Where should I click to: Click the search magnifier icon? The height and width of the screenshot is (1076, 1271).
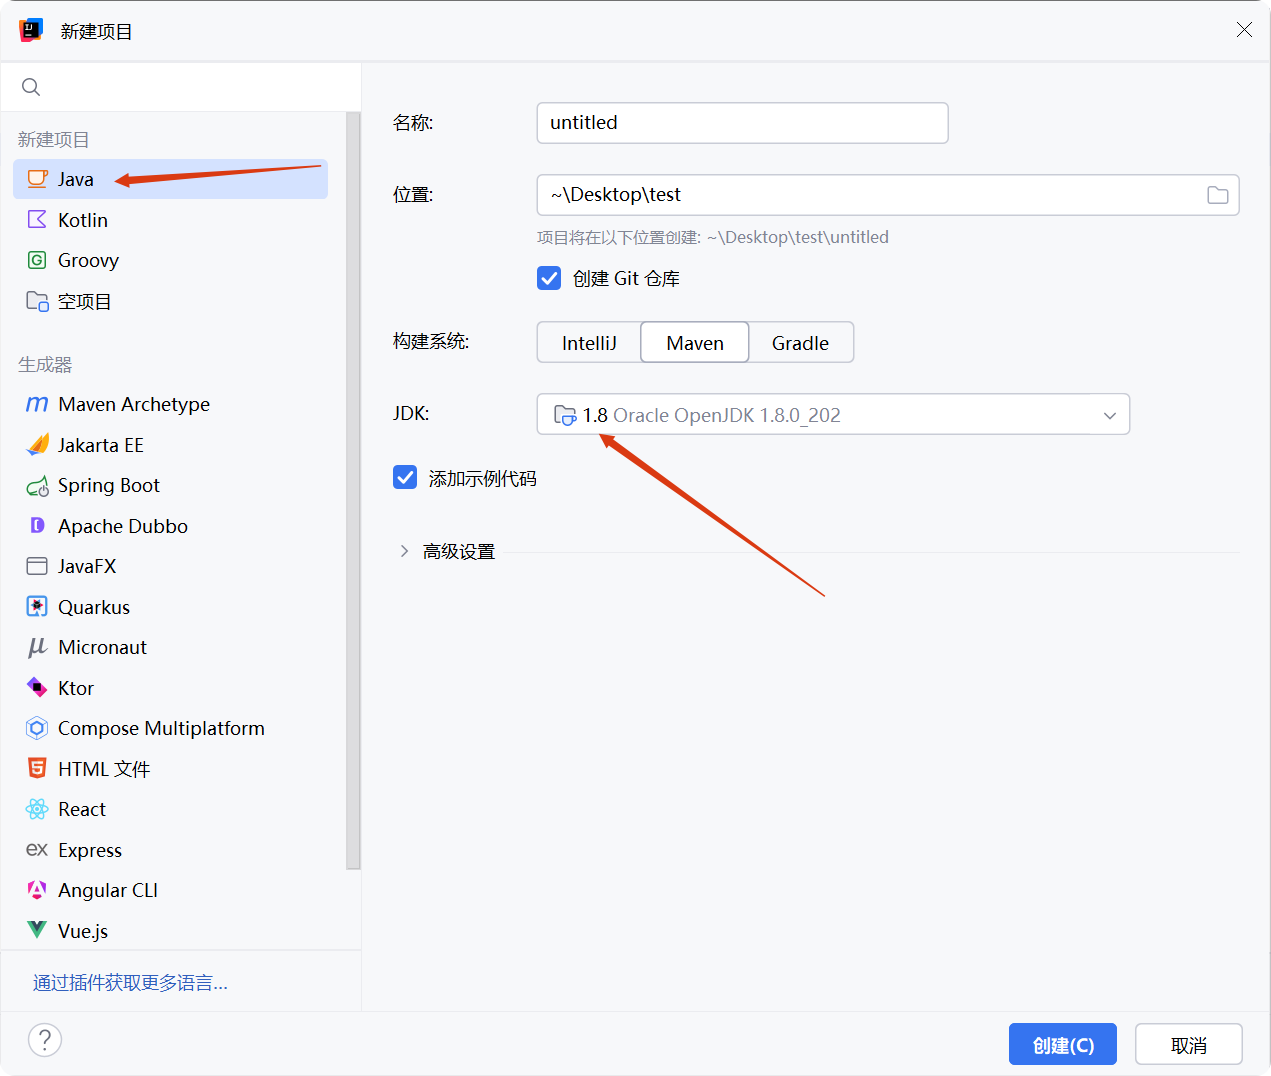point(31,87)
